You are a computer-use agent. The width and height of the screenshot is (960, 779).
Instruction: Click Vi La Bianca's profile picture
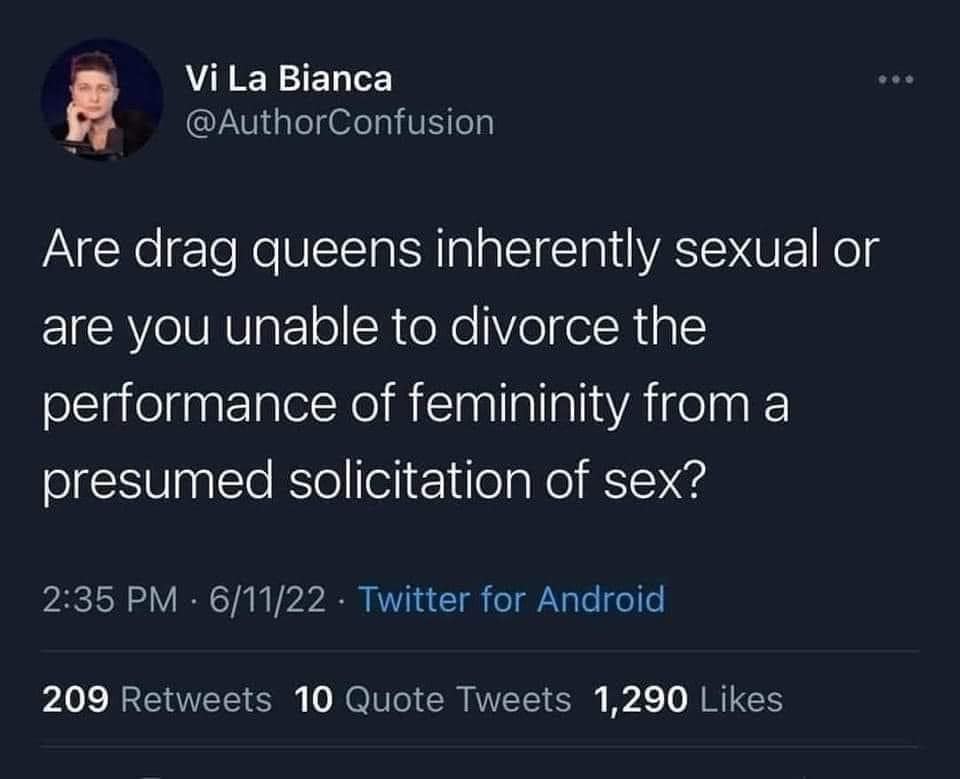102,100
